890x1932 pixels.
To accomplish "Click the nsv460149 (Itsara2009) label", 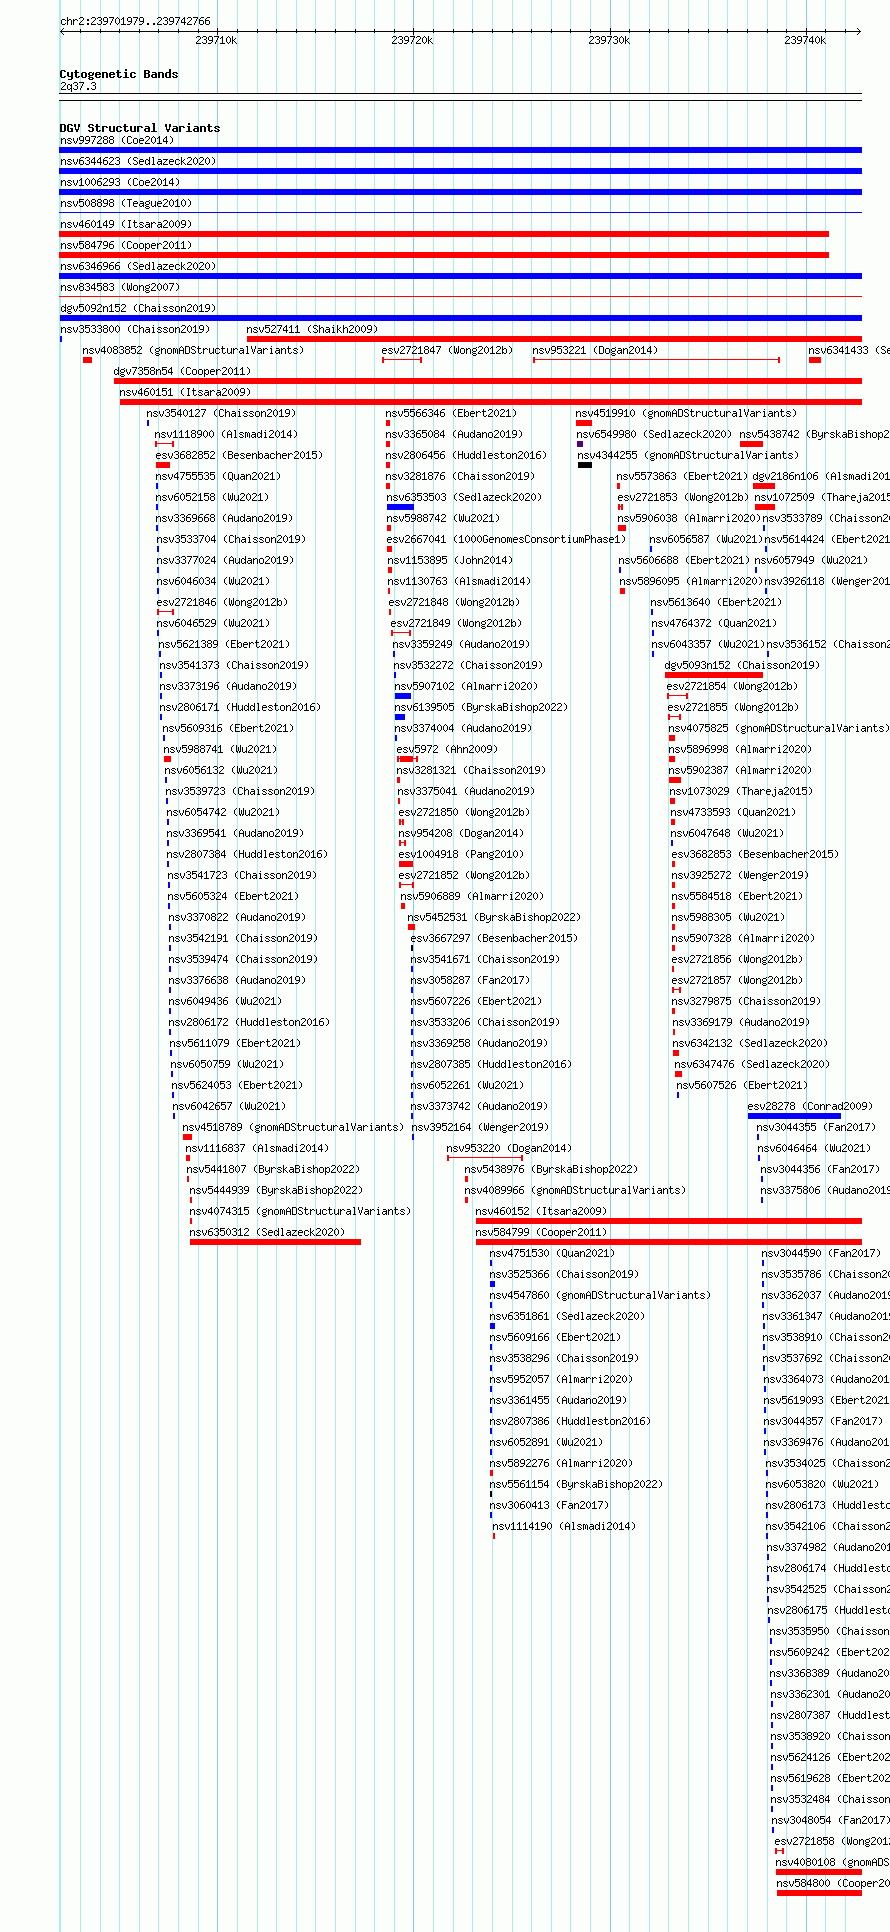I will [125, 224].
